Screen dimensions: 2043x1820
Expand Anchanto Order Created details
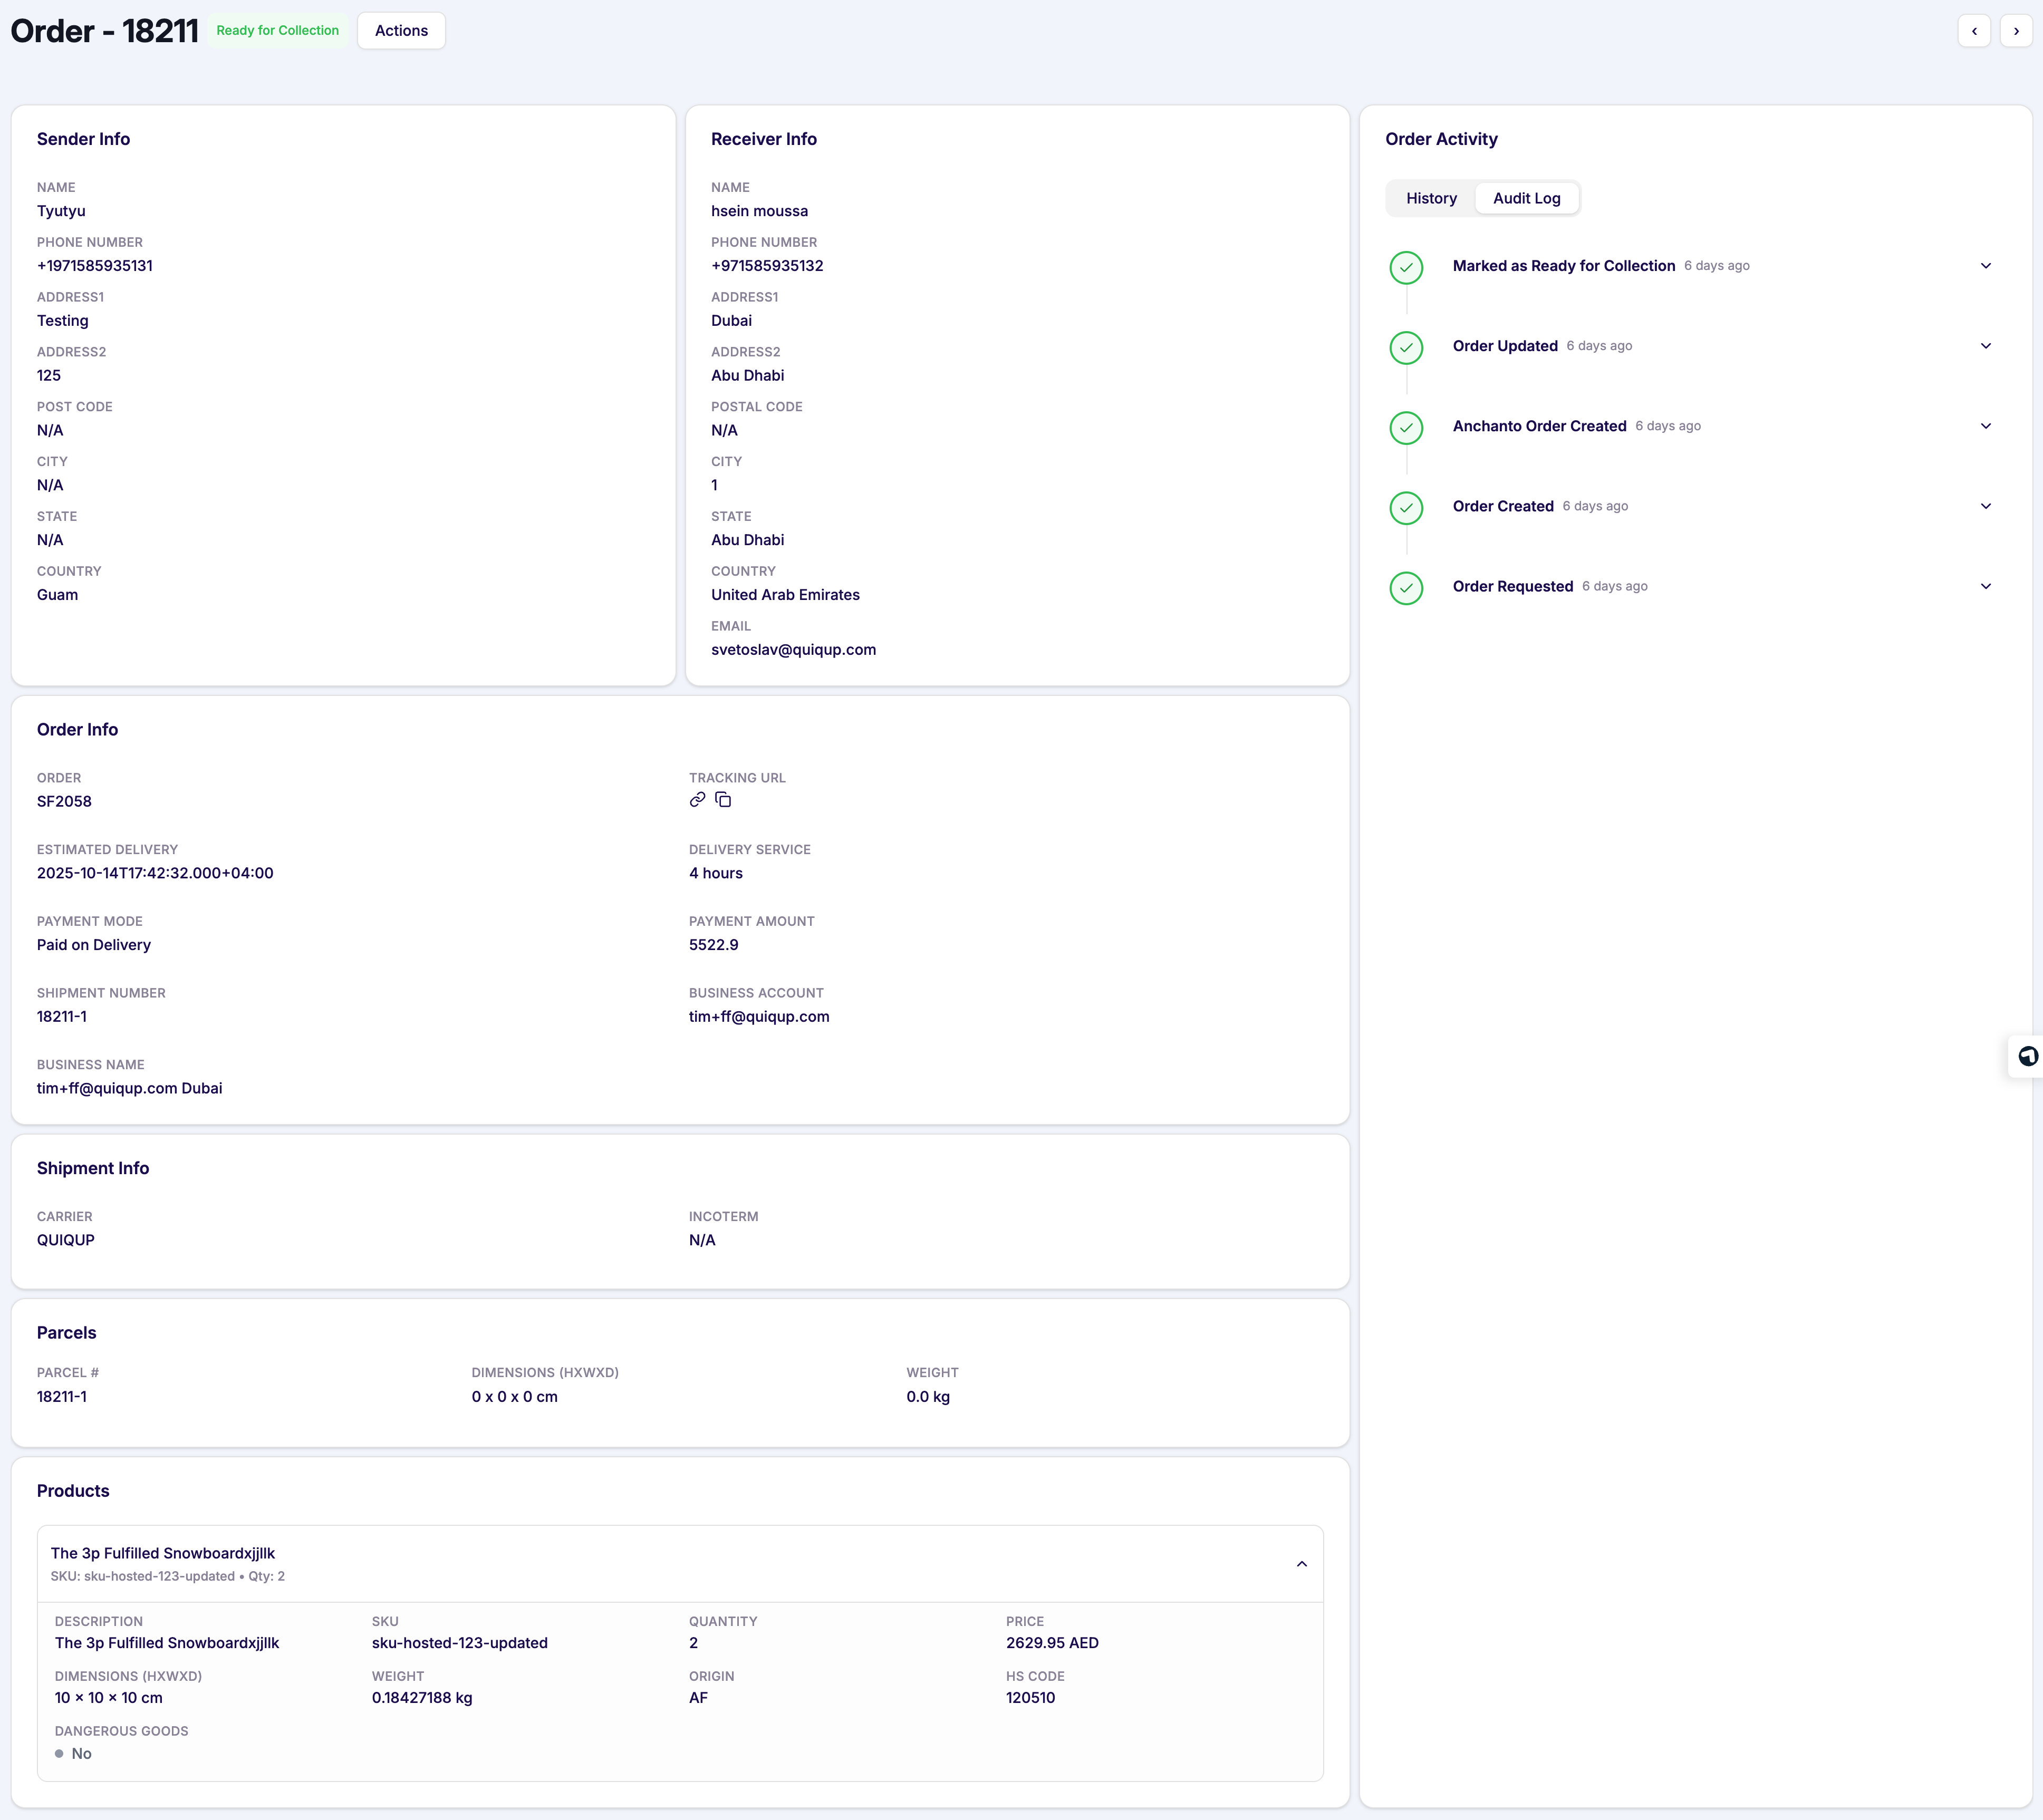pyautogui.click(x=1986, y=426)
